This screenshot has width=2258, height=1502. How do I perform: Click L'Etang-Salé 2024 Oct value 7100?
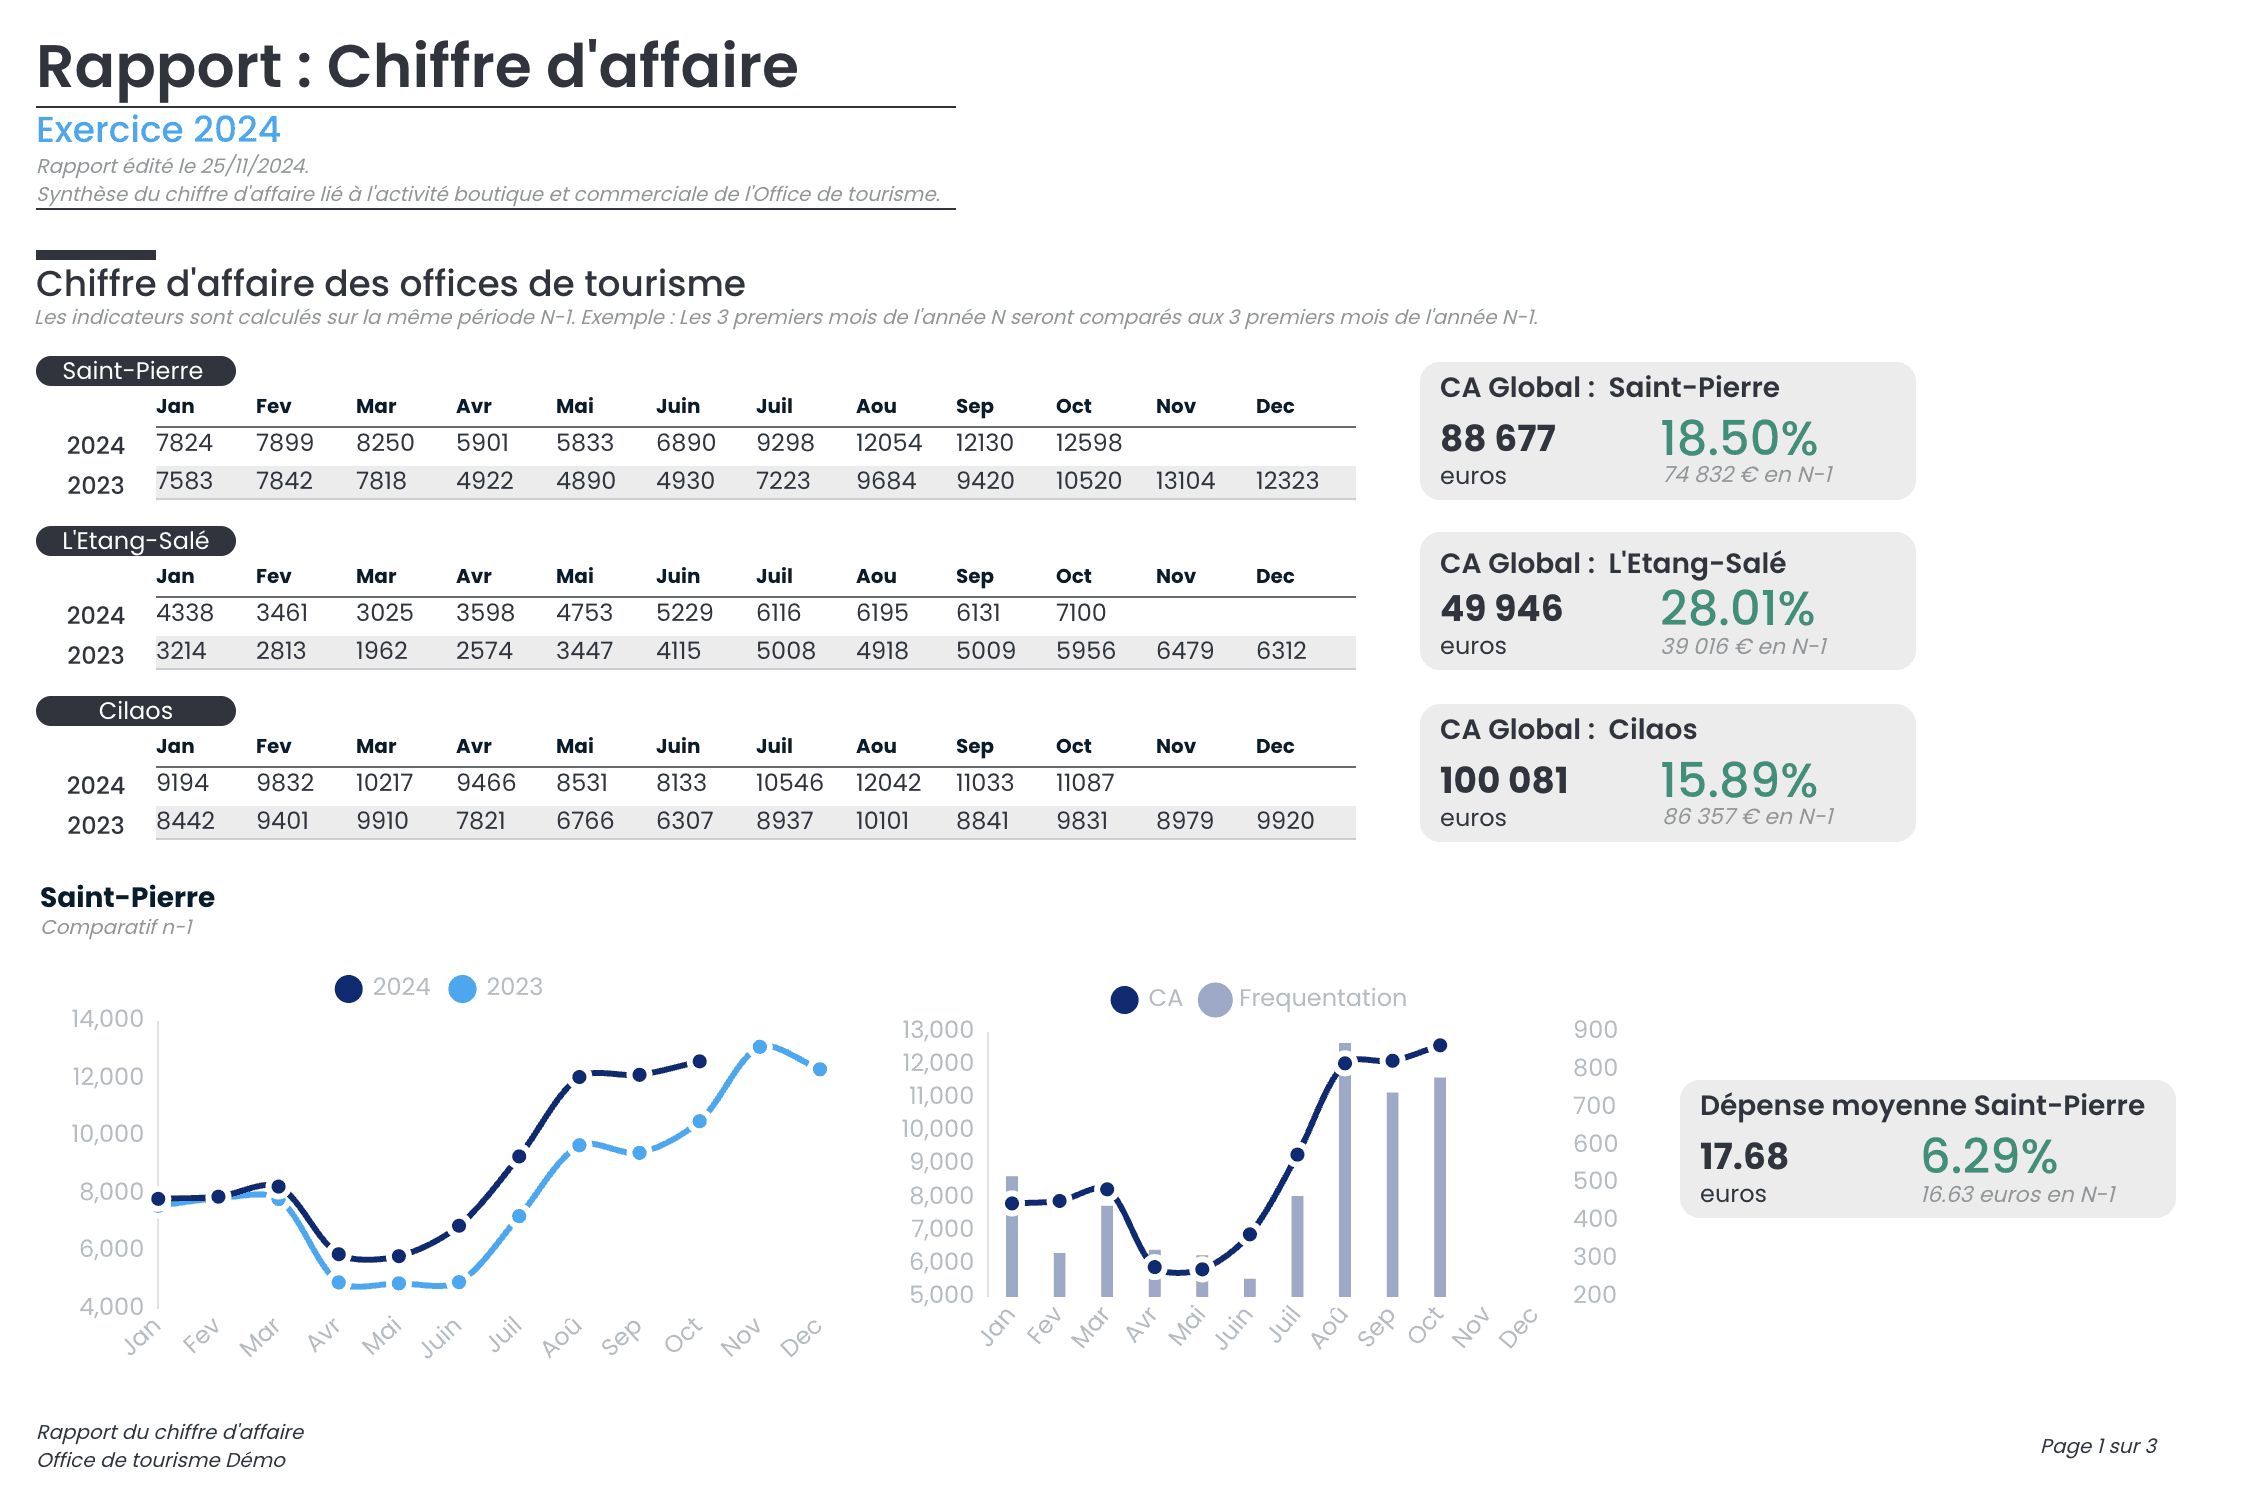click(x=1081, y=613)
